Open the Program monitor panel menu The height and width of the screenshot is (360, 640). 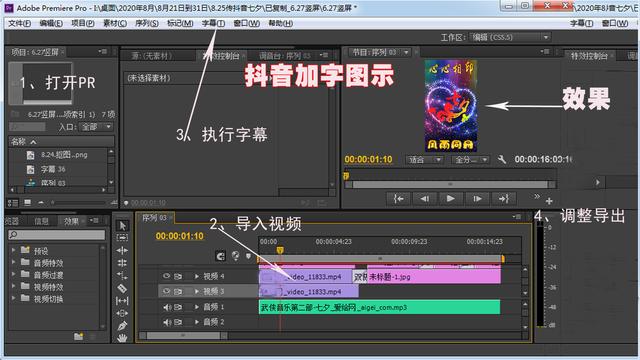pyautogui.click(x=545, y=51)
